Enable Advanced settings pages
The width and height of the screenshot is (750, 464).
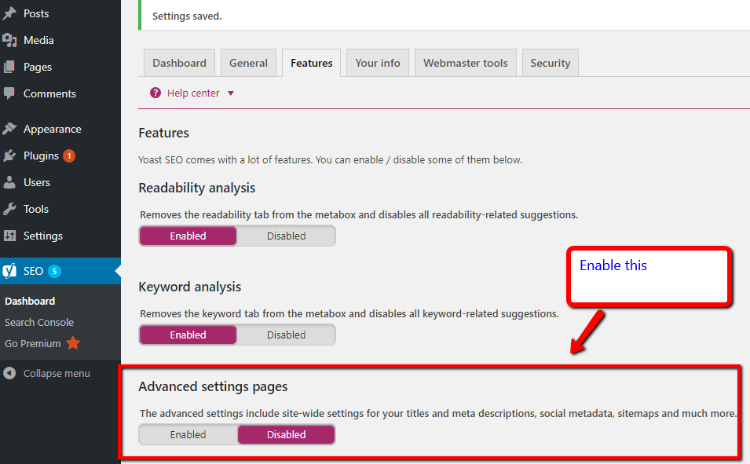[x=188, y=434]
